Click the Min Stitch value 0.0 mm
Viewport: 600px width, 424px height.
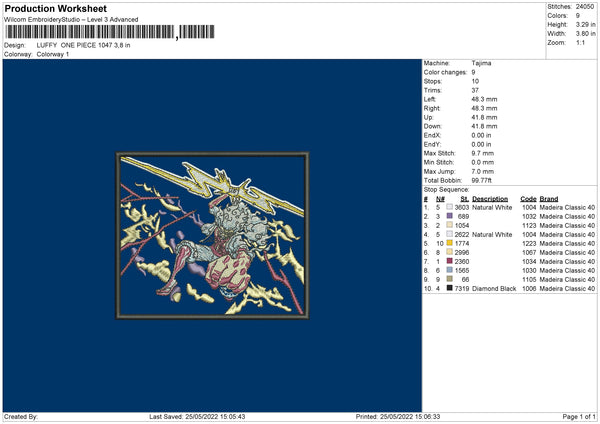[x=483, y=162]
